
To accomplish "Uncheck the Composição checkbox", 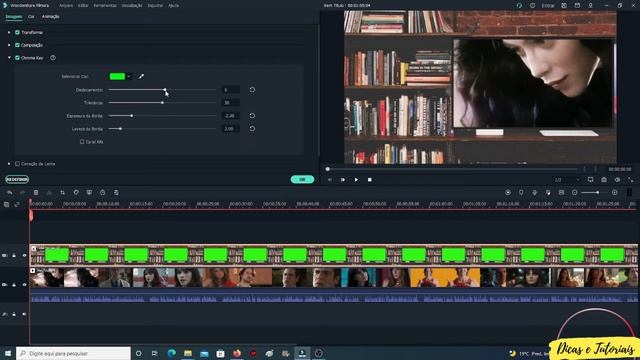I will click(17, 45).
